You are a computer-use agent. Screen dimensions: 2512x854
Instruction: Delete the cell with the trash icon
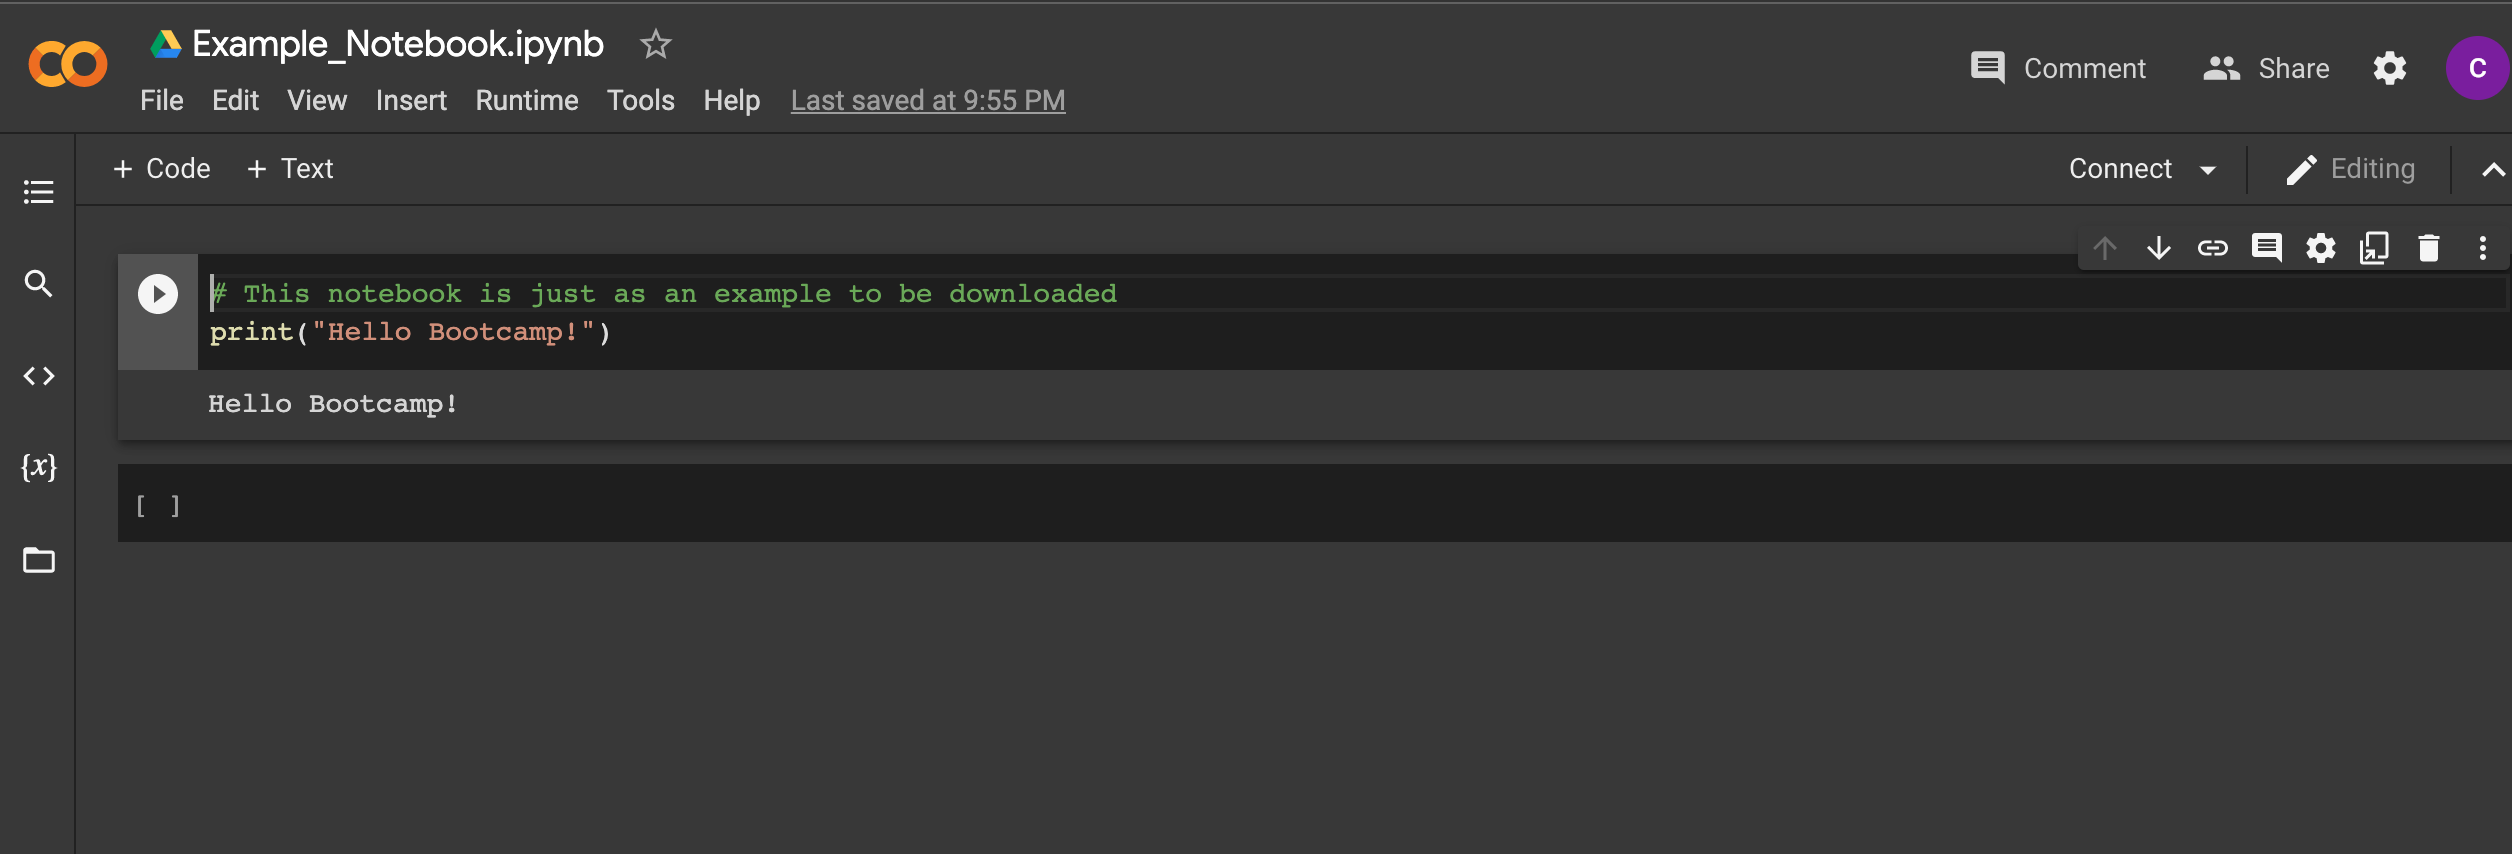pyautogui.click(x=2429, y=248)
